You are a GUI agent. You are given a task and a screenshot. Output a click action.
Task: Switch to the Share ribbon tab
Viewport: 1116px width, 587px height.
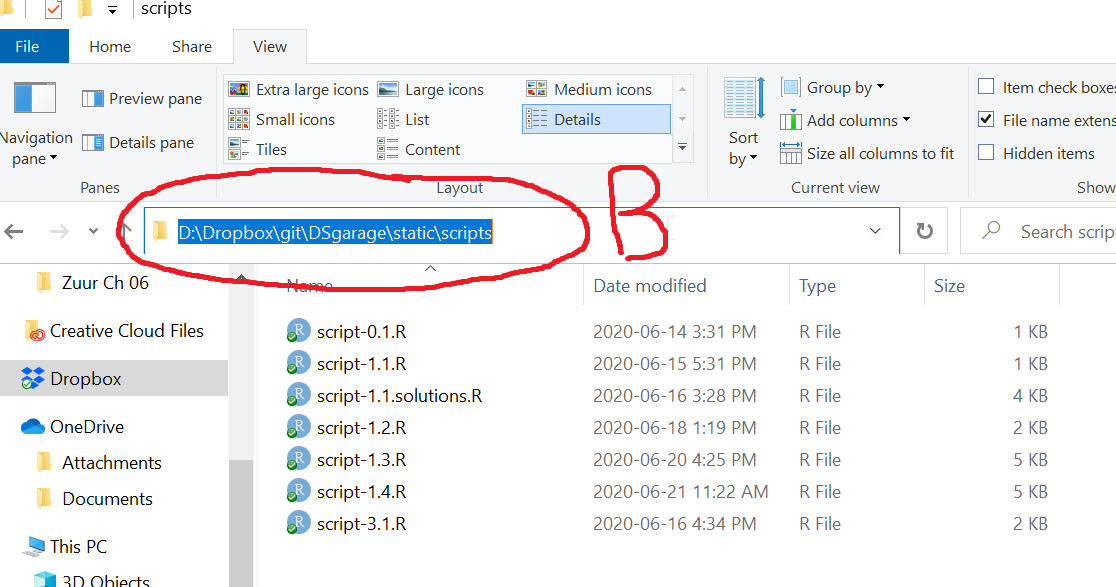pos(191,46)
